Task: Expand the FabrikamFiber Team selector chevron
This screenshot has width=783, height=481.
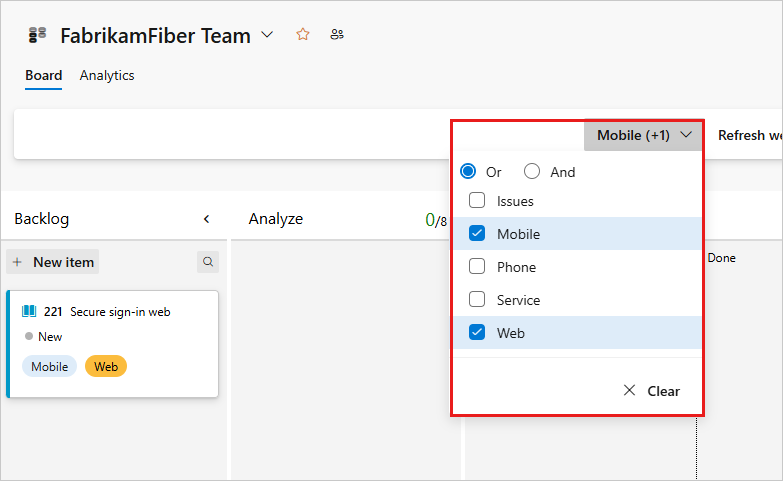Action: tap(268, 35)
